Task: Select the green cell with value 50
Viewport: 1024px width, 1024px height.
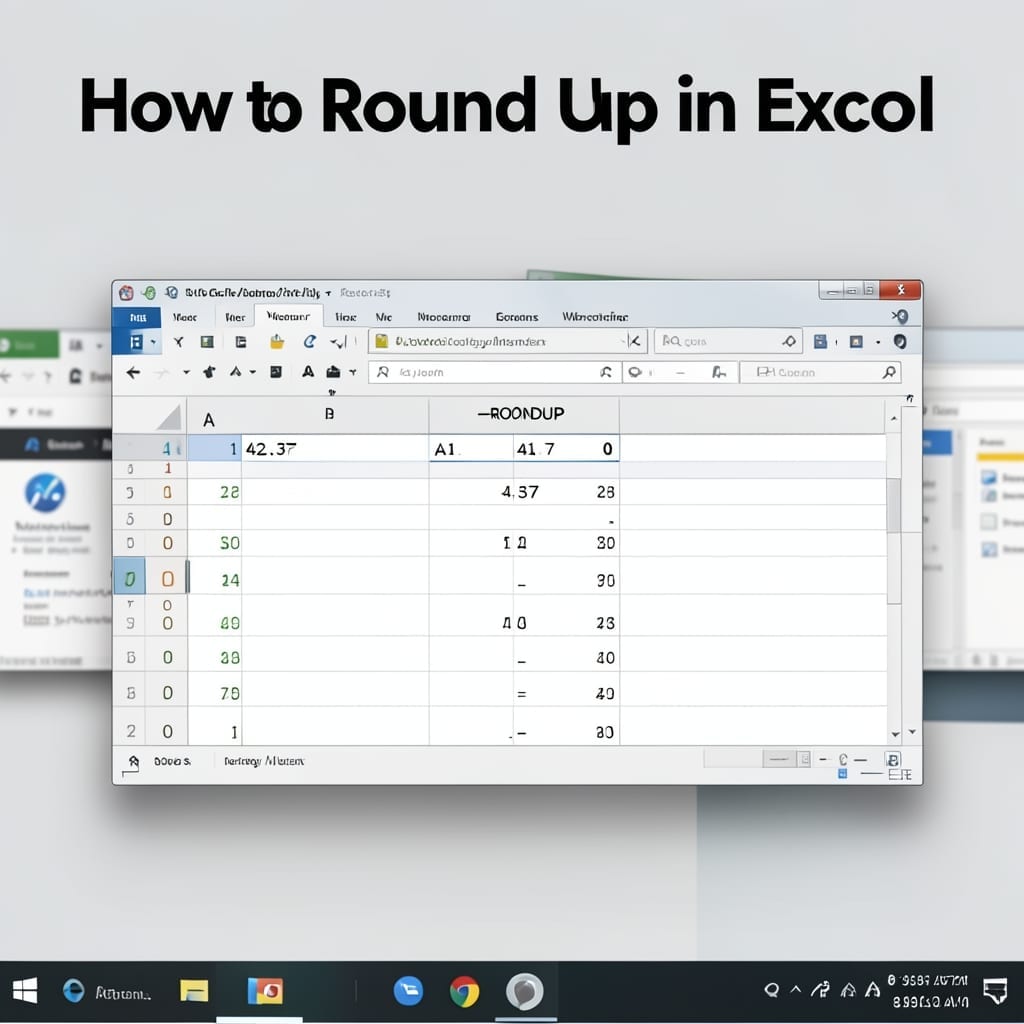Action: pos(215,543)
